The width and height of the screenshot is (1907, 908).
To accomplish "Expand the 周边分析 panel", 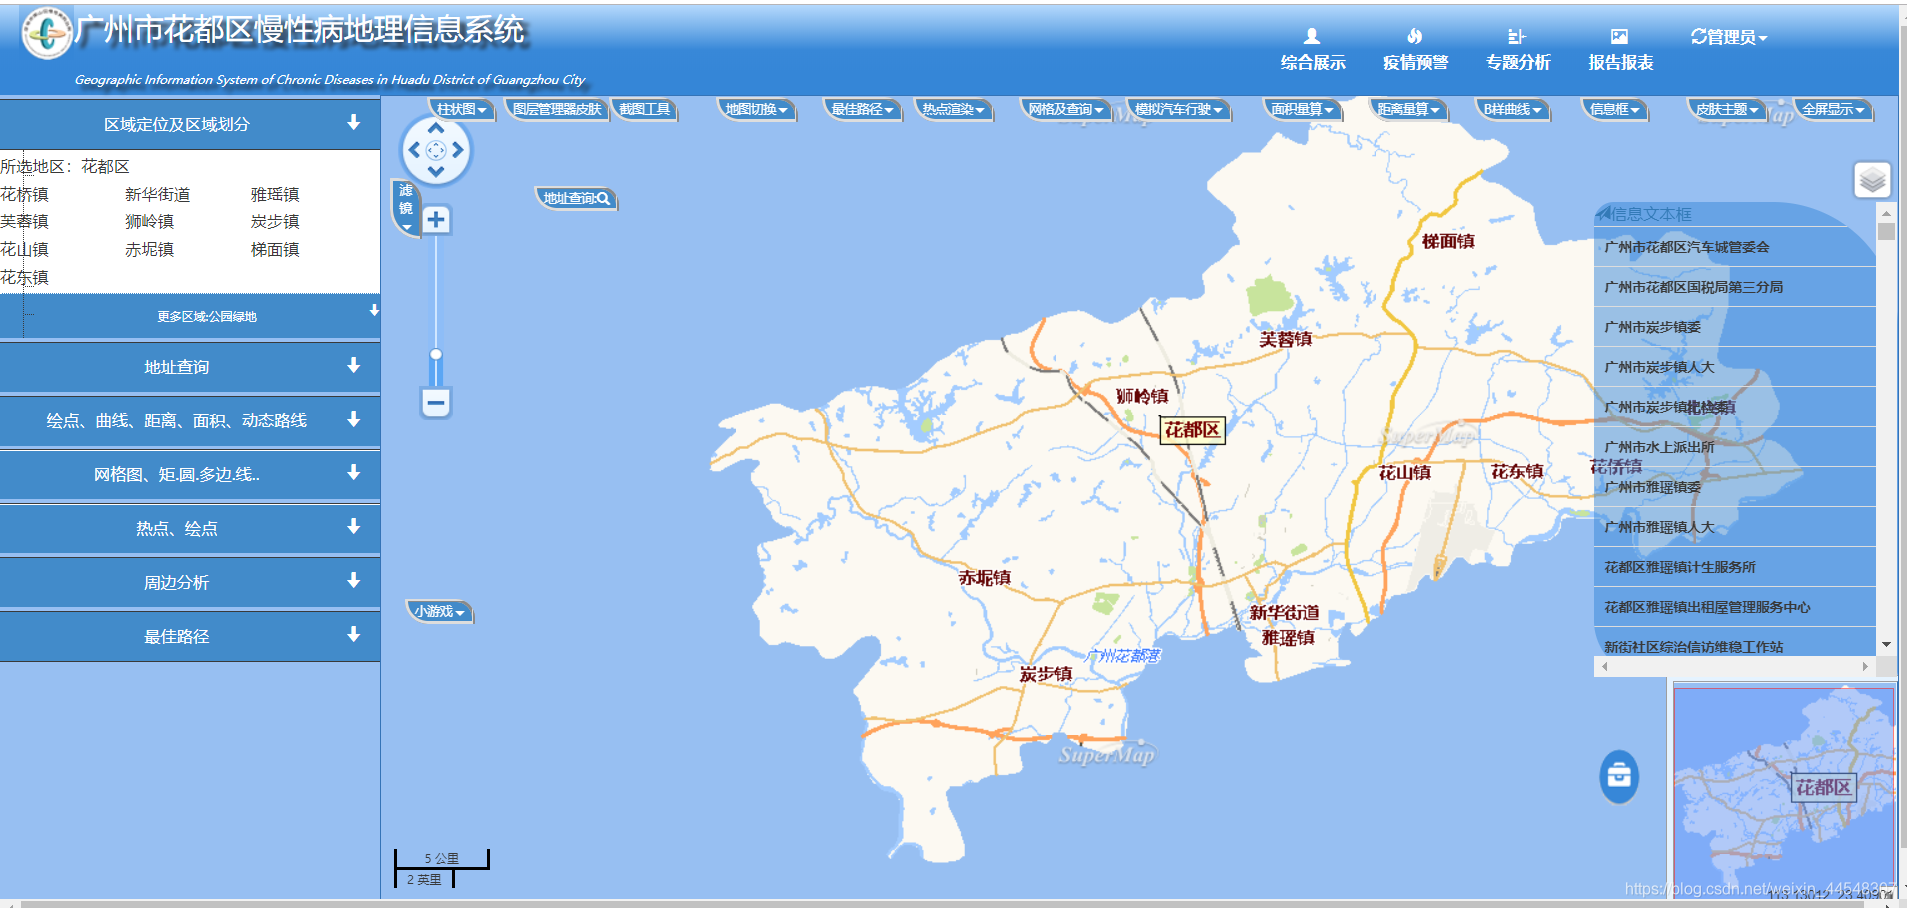I will click(x=190, y=582).
